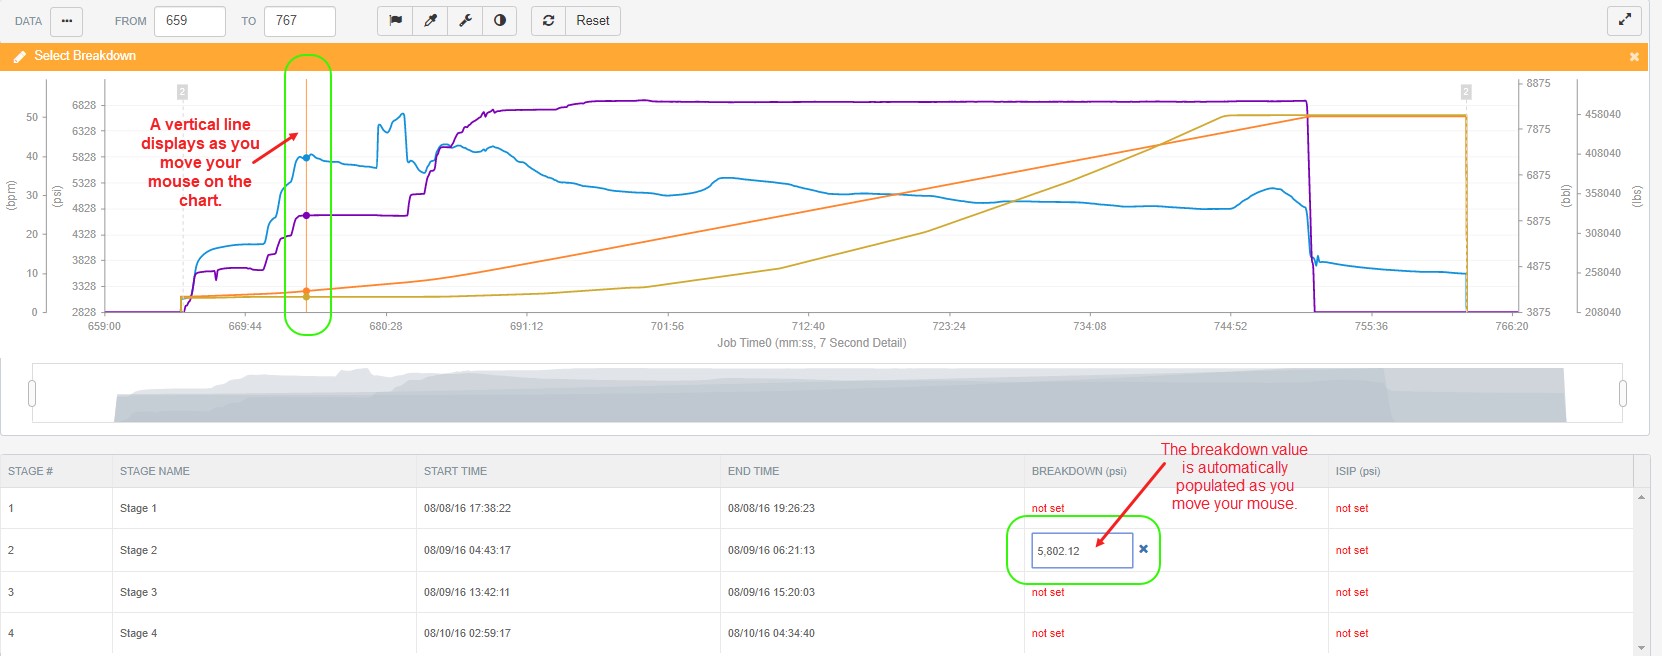
Task: Click the purple data point on vertical line
Action: pyautogui.click(x=306, y=215)
